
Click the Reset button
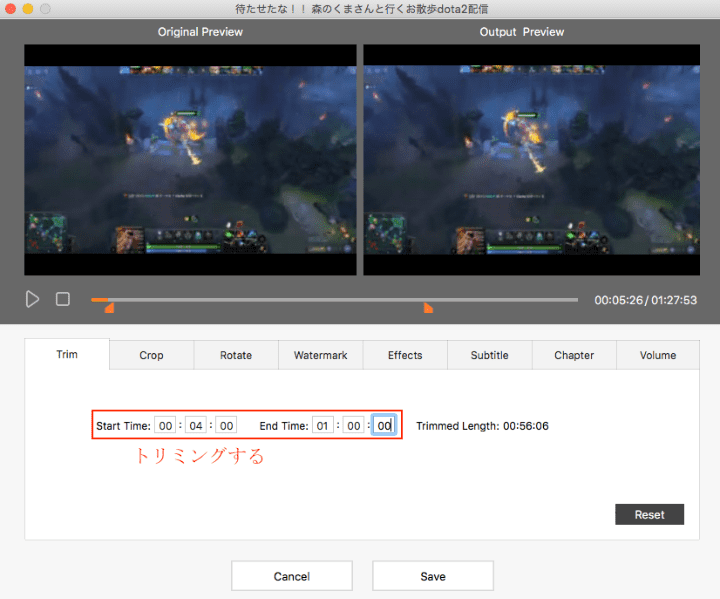(x=649, y=514)
